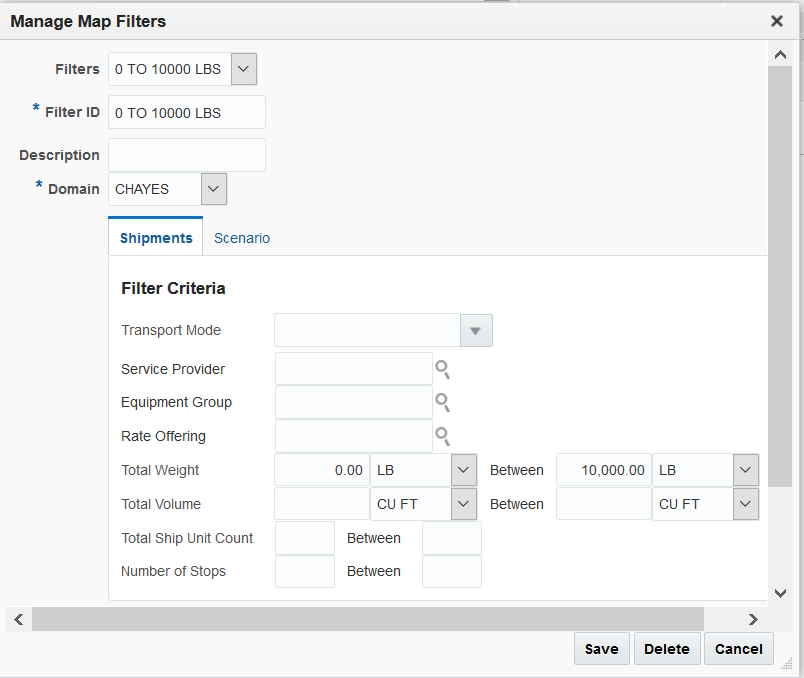The image size is (804, 678).
Task: Click into the Description text field
Action: pos(187,155)
